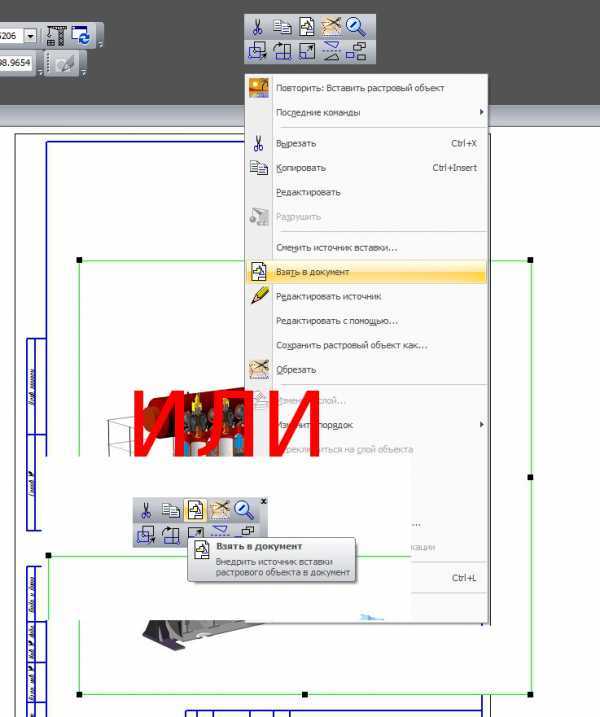Click pencil icon beside Редактировать источник
The height and width of the screenshot is (717, 600).
[259, 295]
